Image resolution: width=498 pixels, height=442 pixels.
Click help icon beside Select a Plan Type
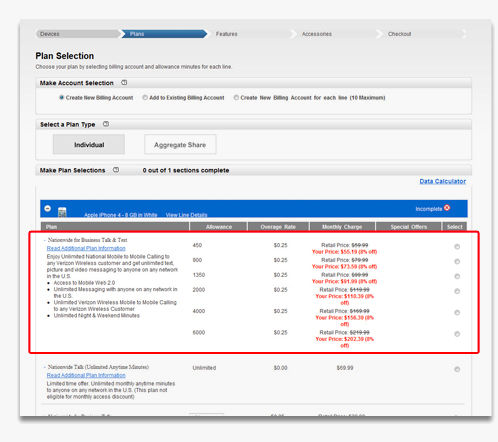106,124
